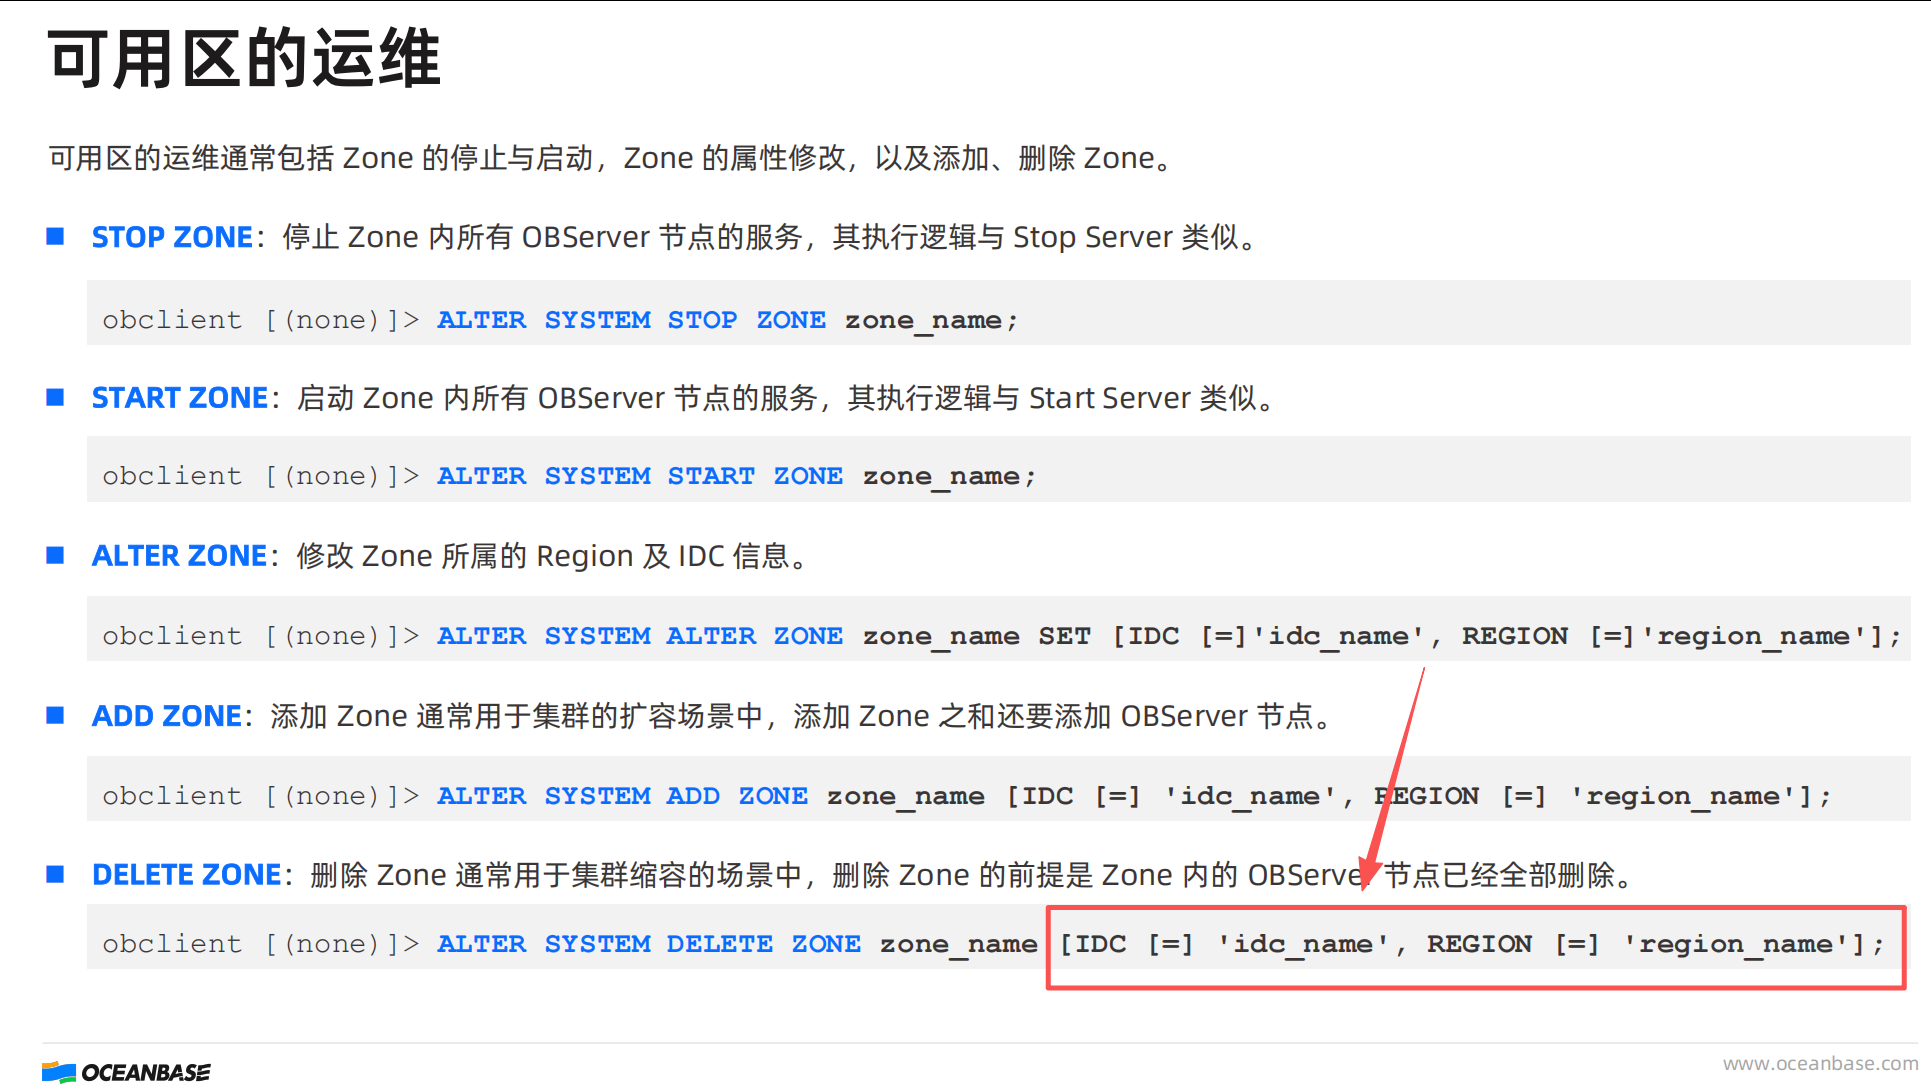
Task: Click blue bullet beside ADD ZONE
Action: [55, 716]
